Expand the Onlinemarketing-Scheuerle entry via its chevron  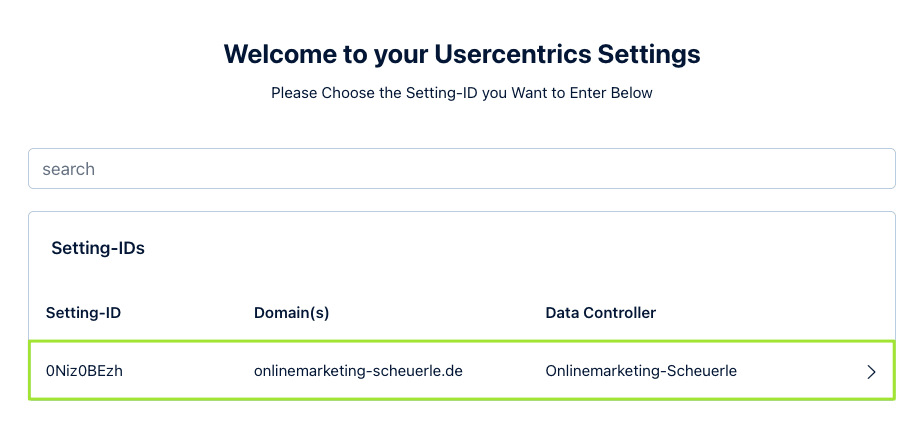click(x=871, y=372)
